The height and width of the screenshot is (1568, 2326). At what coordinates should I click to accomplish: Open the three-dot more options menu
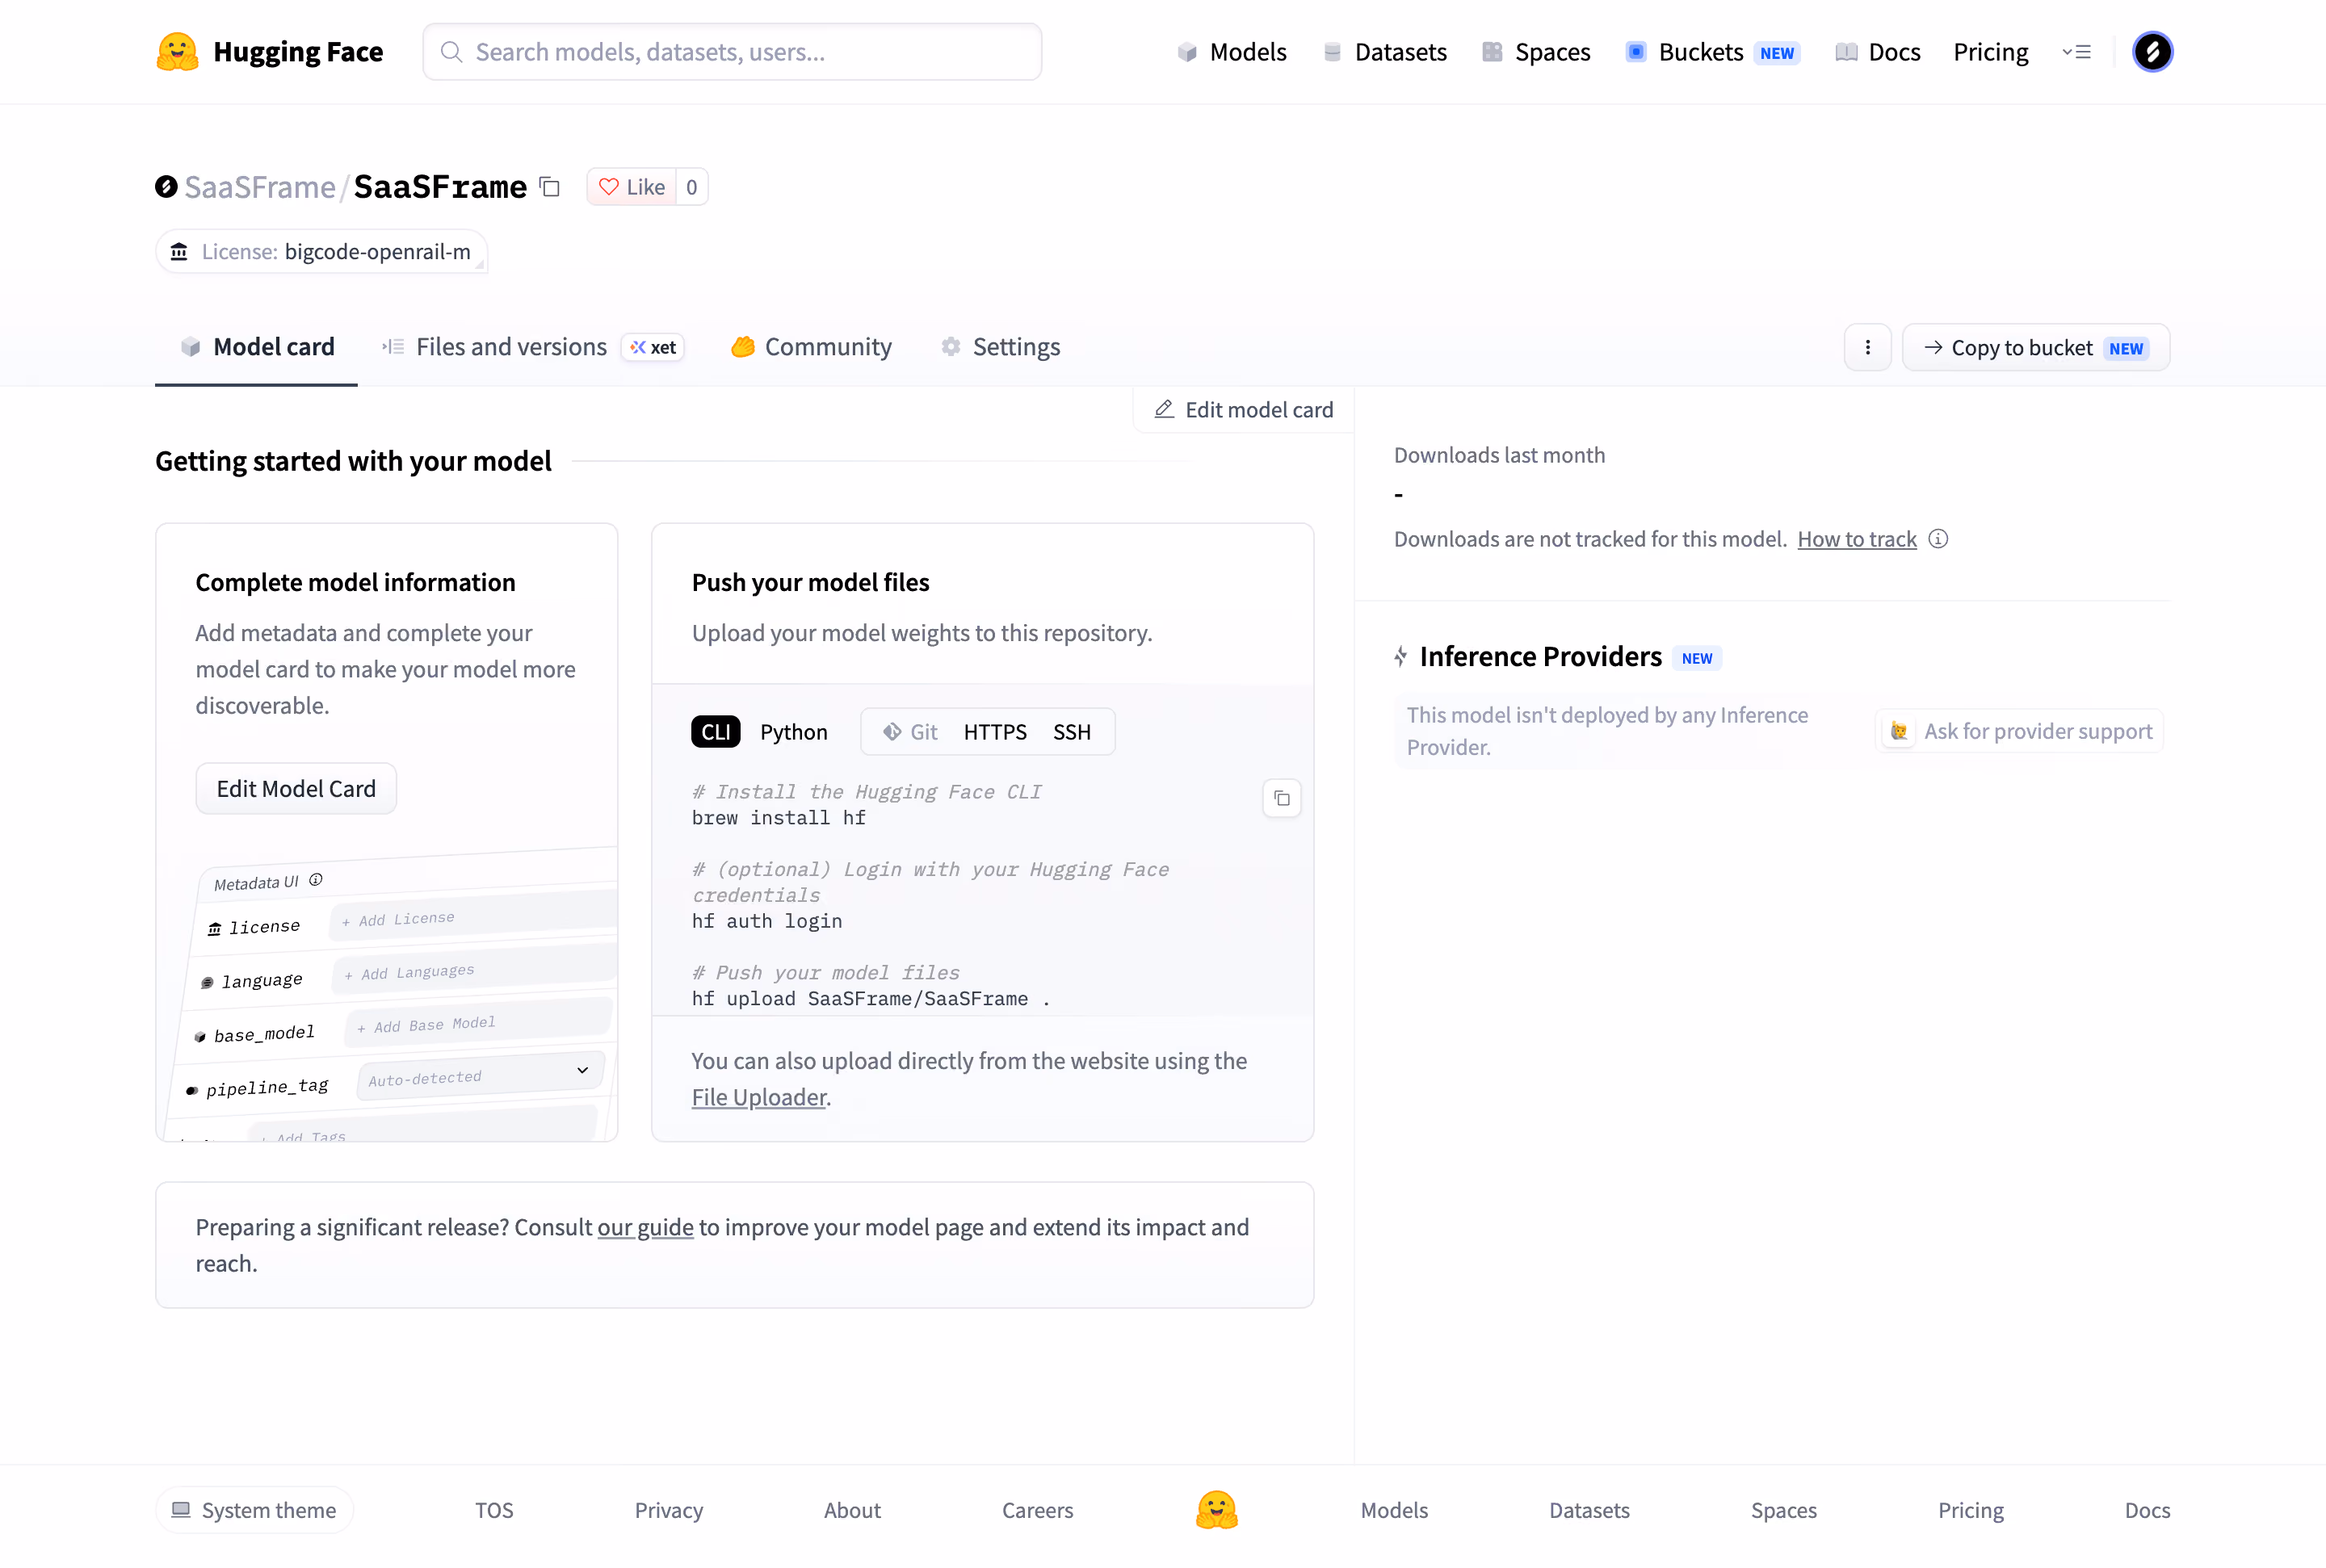point(1867,347)
